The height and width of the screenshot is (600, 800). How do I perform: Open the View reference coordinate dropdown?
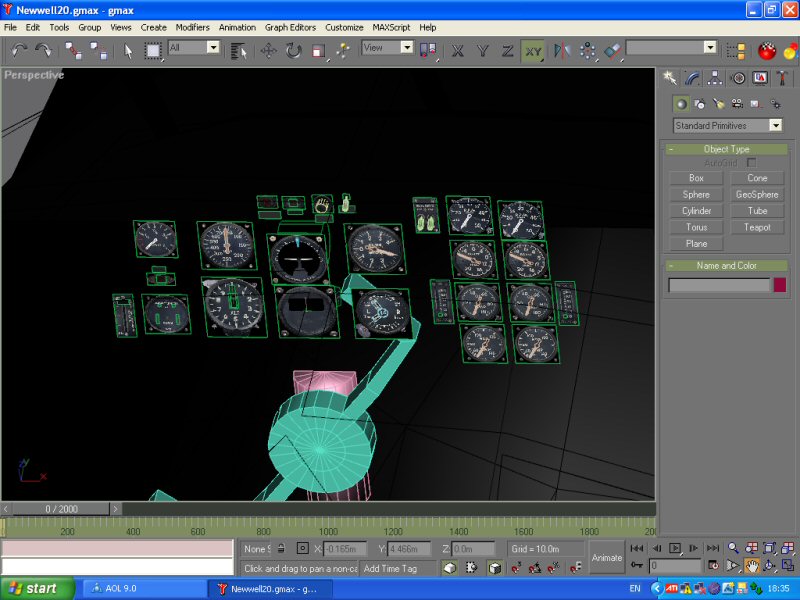(x=387, y=47)
